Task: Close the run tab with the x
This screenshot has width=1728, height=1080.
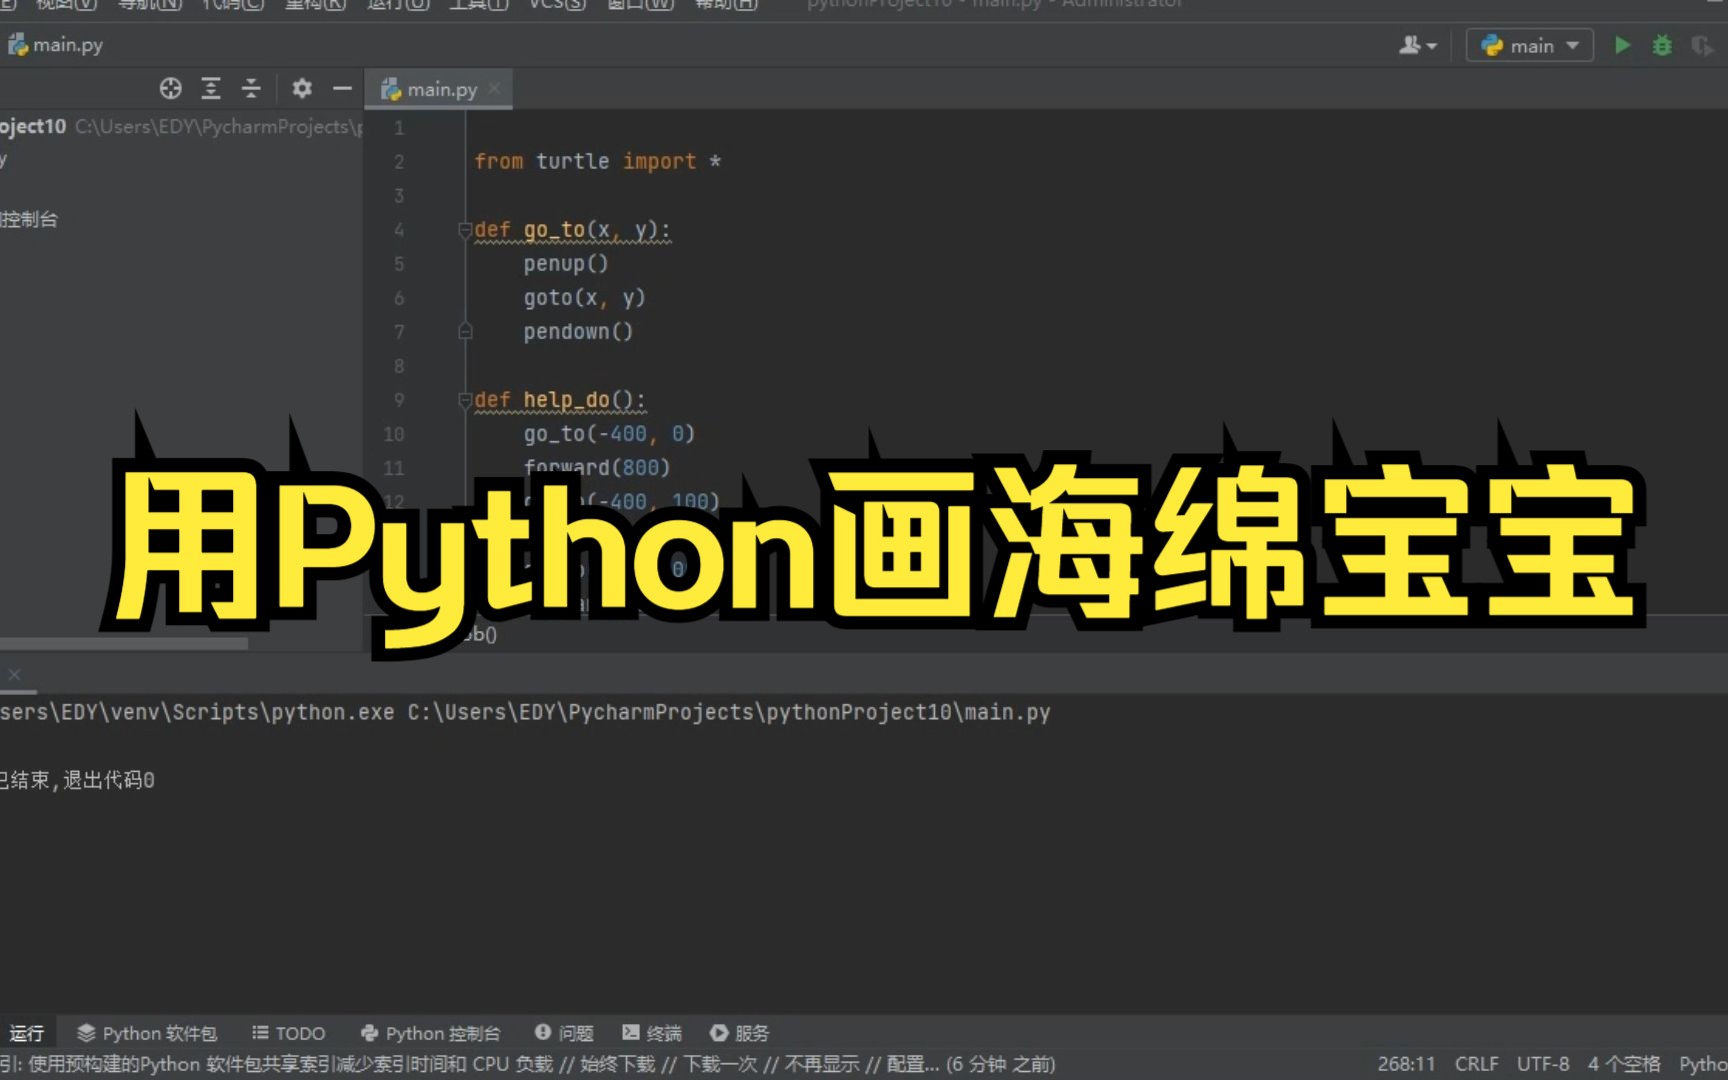Action: coord(14,675)
